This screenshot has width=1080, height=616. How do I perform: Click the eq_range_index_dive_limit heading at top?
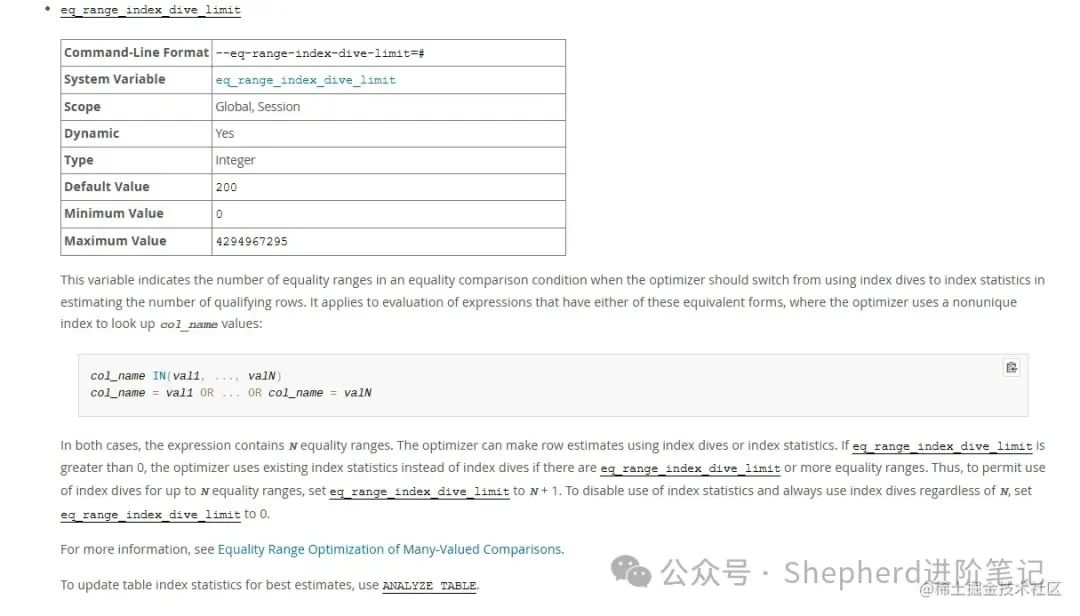point(151,10)
